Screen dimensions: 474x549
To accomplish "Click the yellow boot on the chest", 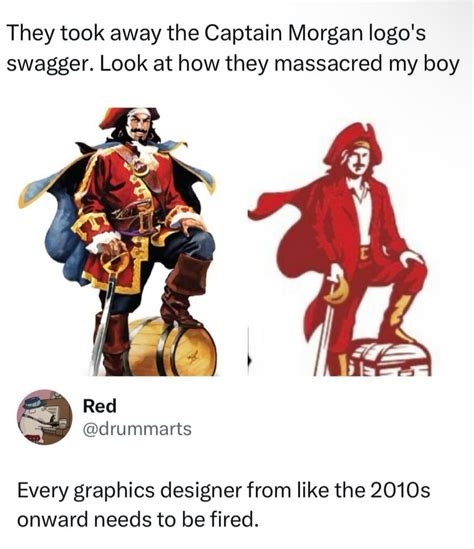I will [401, 317].
